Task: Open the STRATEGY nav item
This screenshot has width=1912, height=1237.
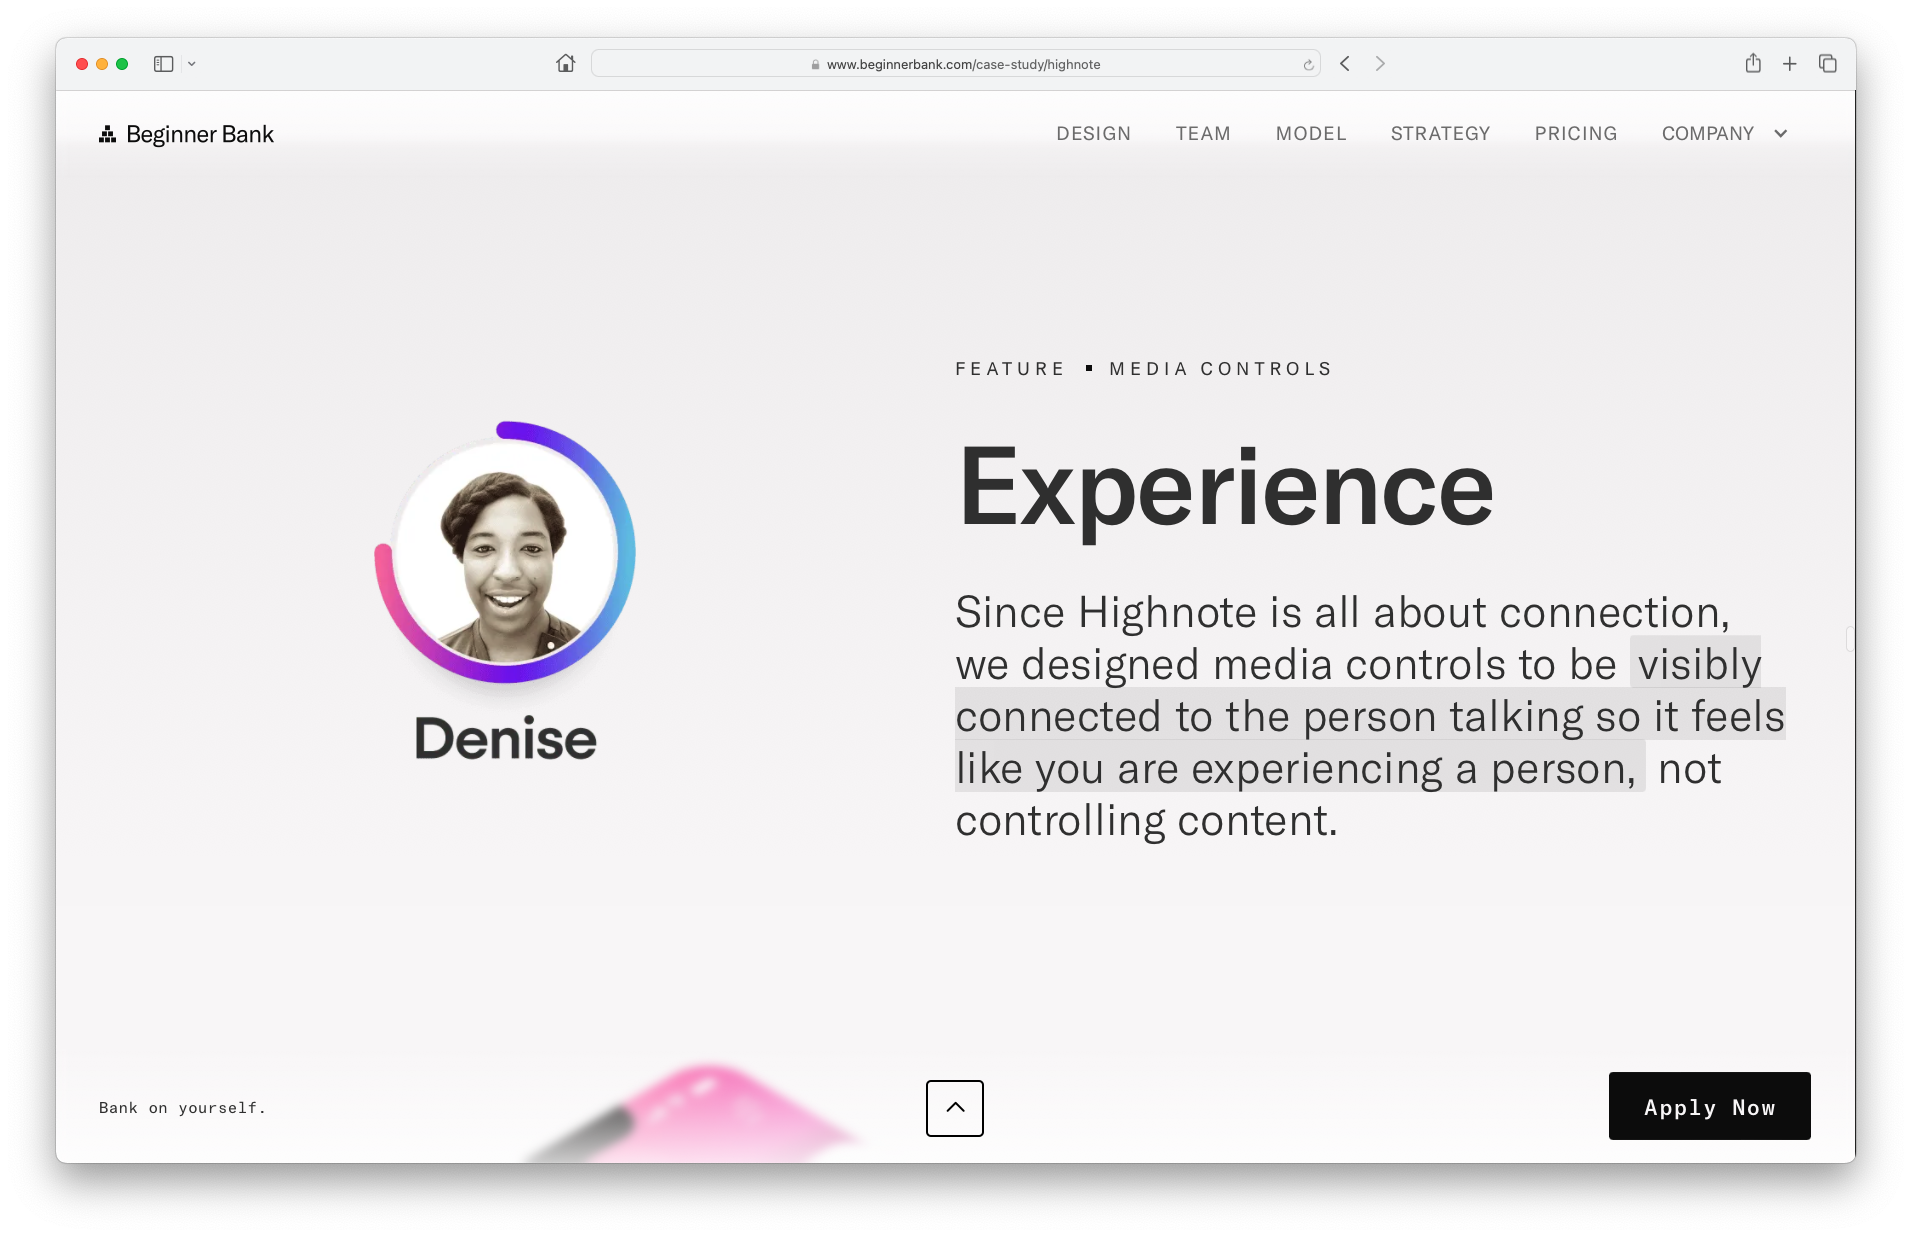Action: [1440, 134]
